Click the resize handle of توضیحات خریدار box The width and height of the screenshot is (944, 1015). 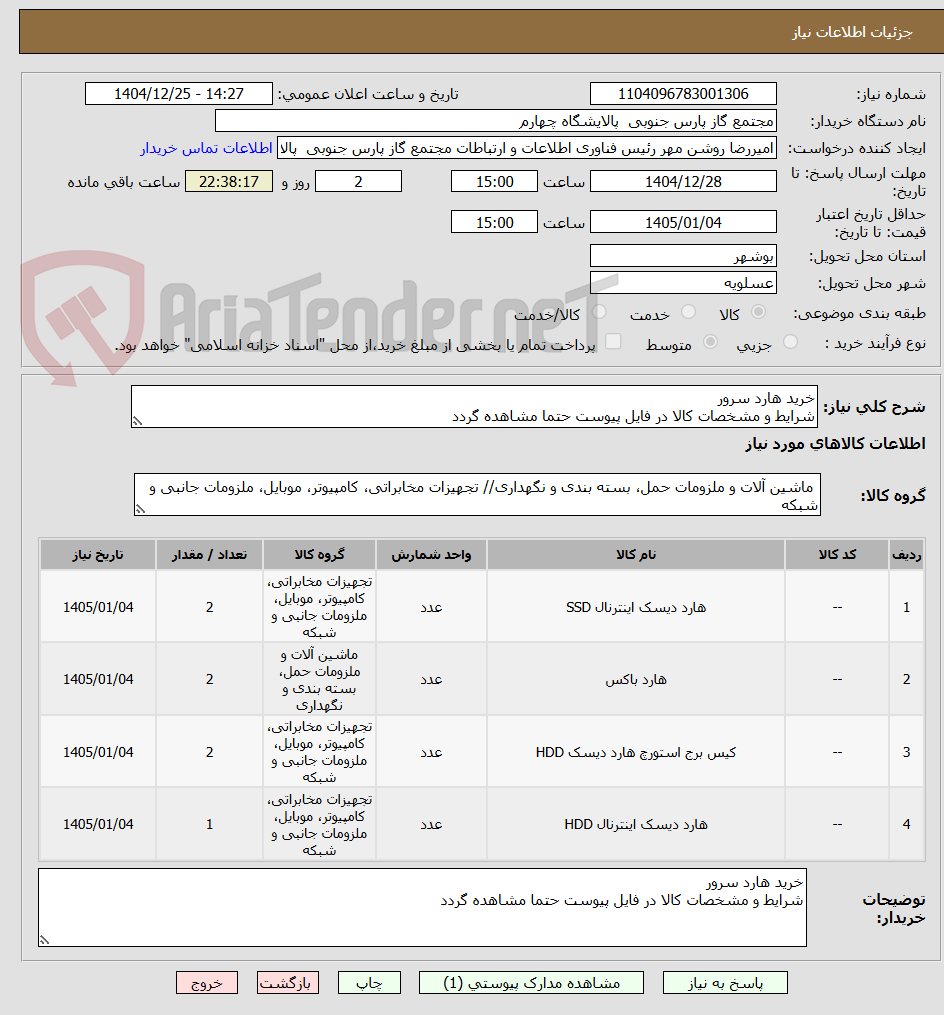tap(44, 940)
